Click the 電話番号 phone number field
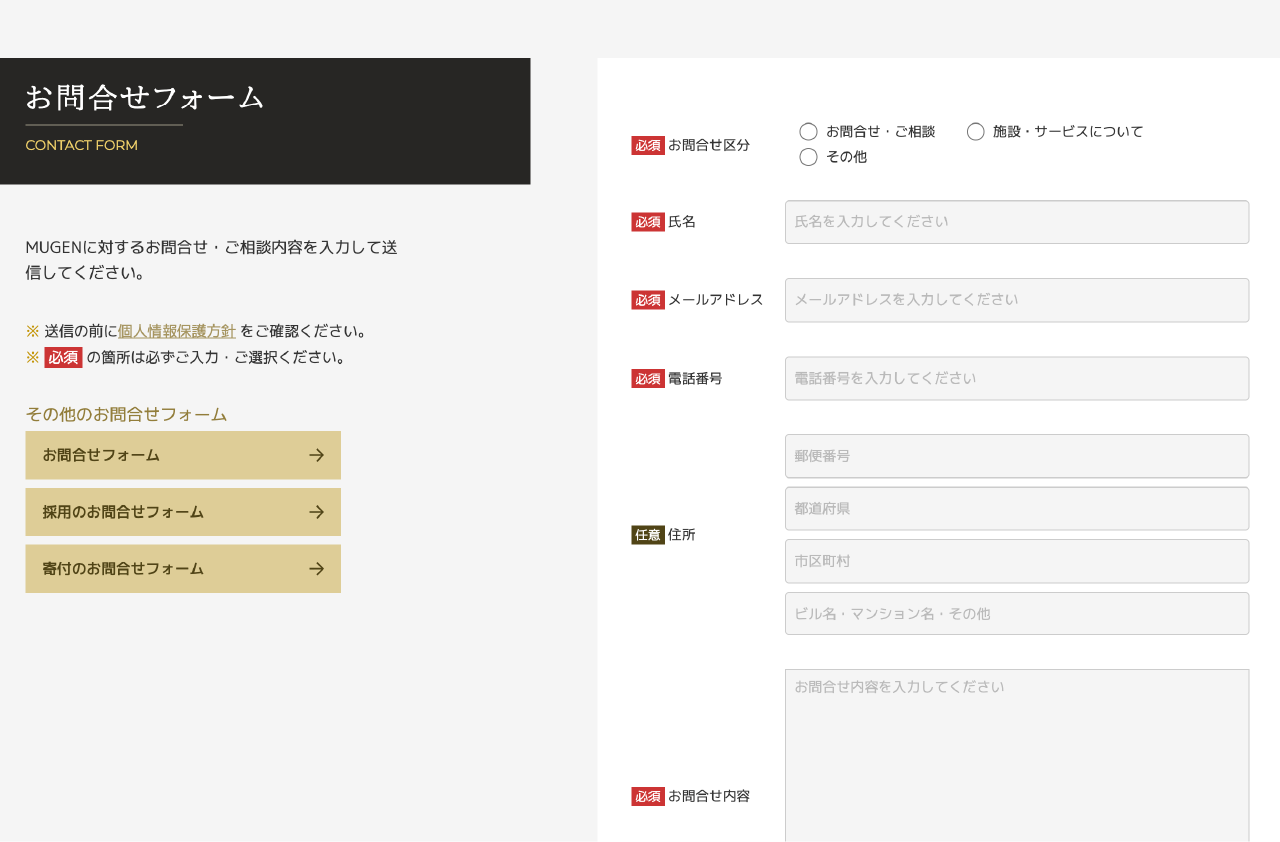The width and height of the screenshot is (1280, 842). 1016,378
